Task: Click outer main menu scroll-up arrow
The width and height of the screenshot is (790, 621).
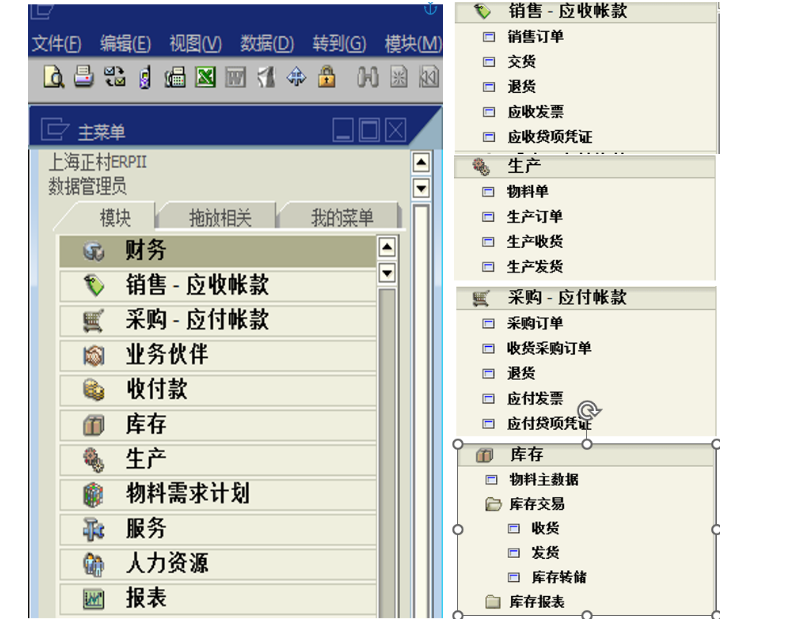Action: click(x=421, y=162)
